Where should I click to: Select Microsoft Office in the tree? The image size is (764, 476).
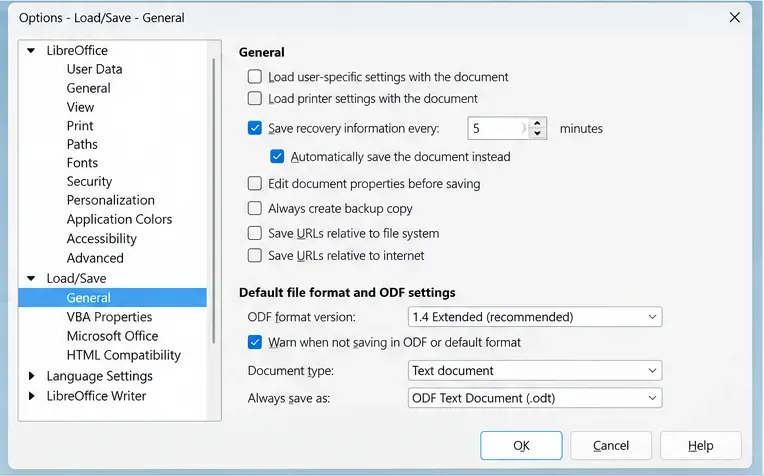113,336
